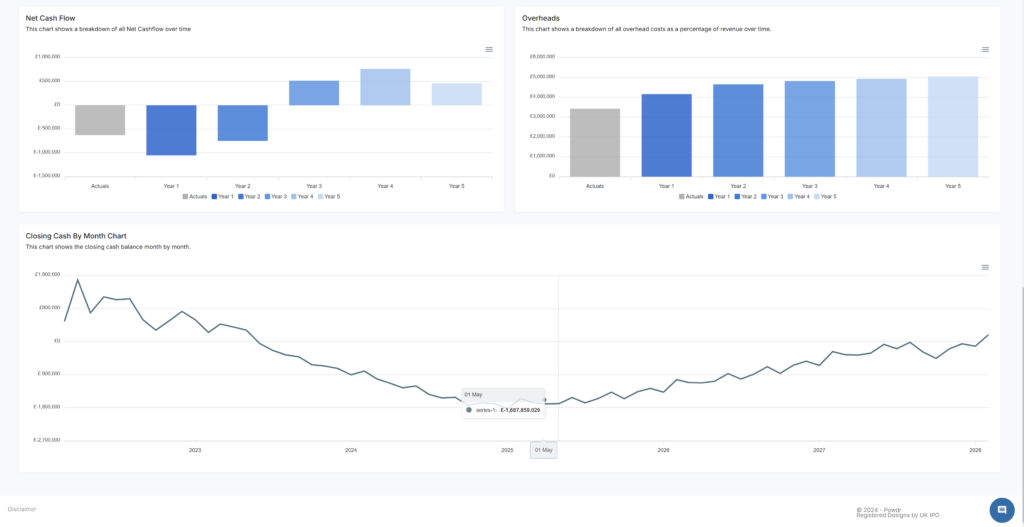1024x527 pixels.
Task: Toggle Actuals series in Net Cash Flow legend
Action: pyautogui.click(x=199, y=196)
